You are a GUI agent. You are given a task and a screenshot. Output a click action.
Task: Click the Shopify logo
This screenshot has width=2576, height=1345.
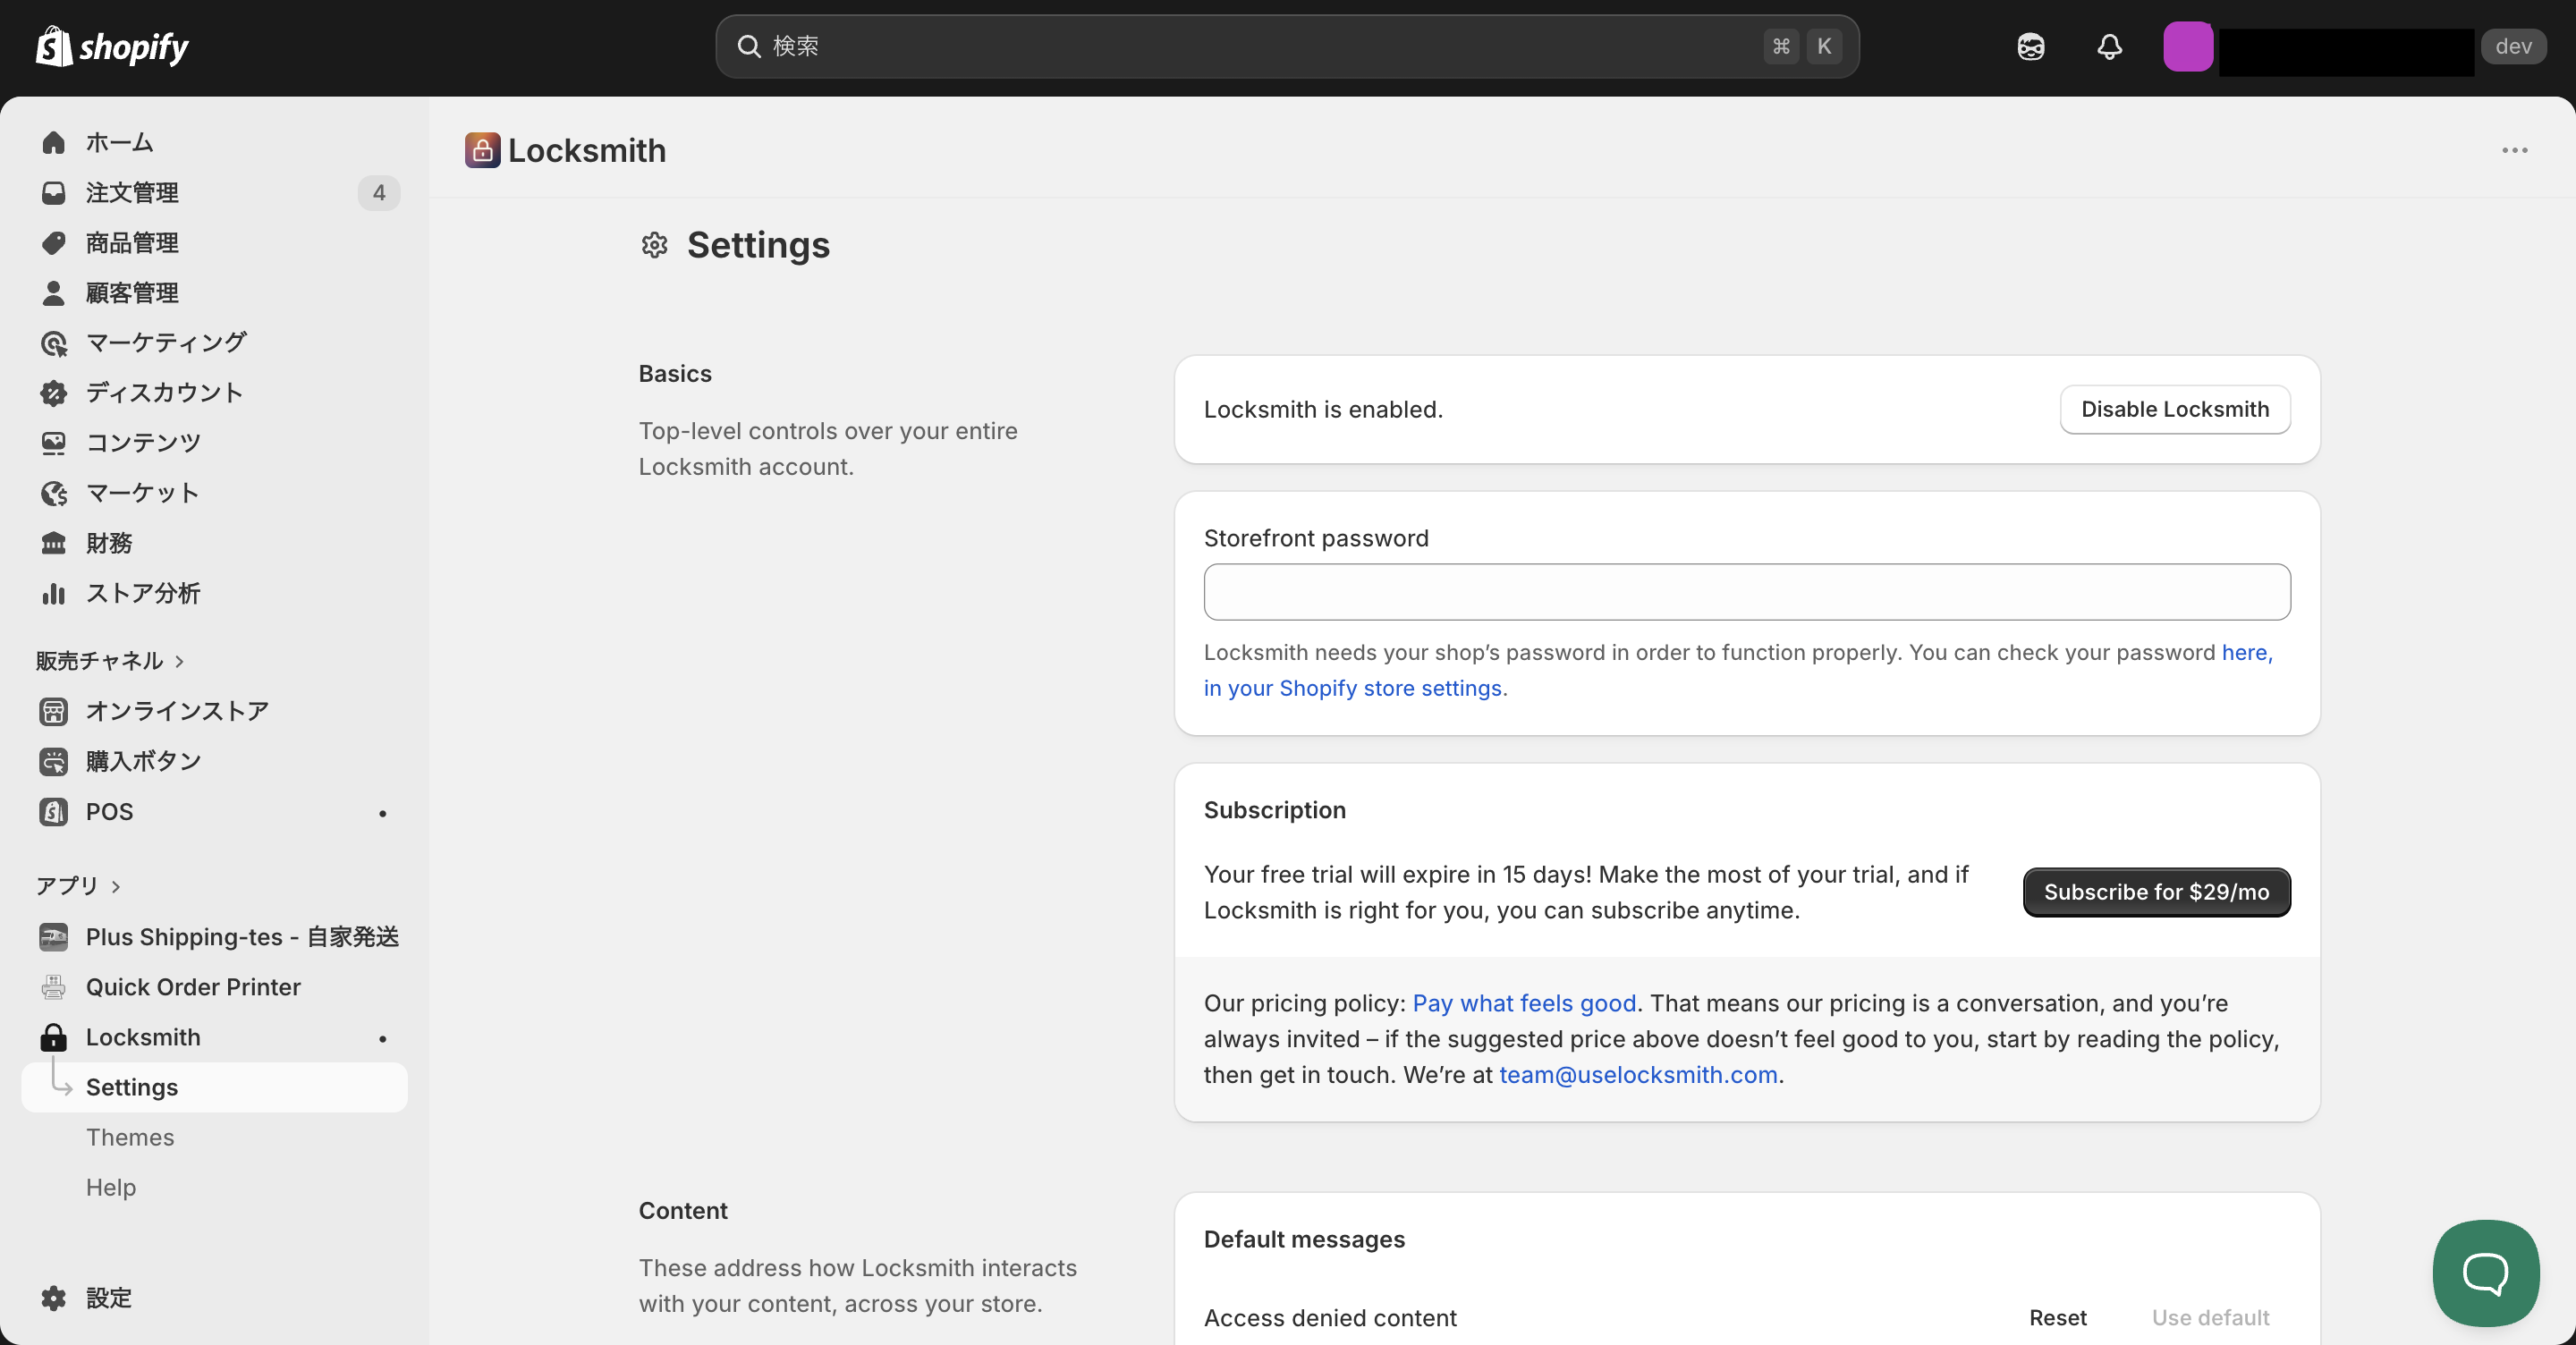coord(112,46)
